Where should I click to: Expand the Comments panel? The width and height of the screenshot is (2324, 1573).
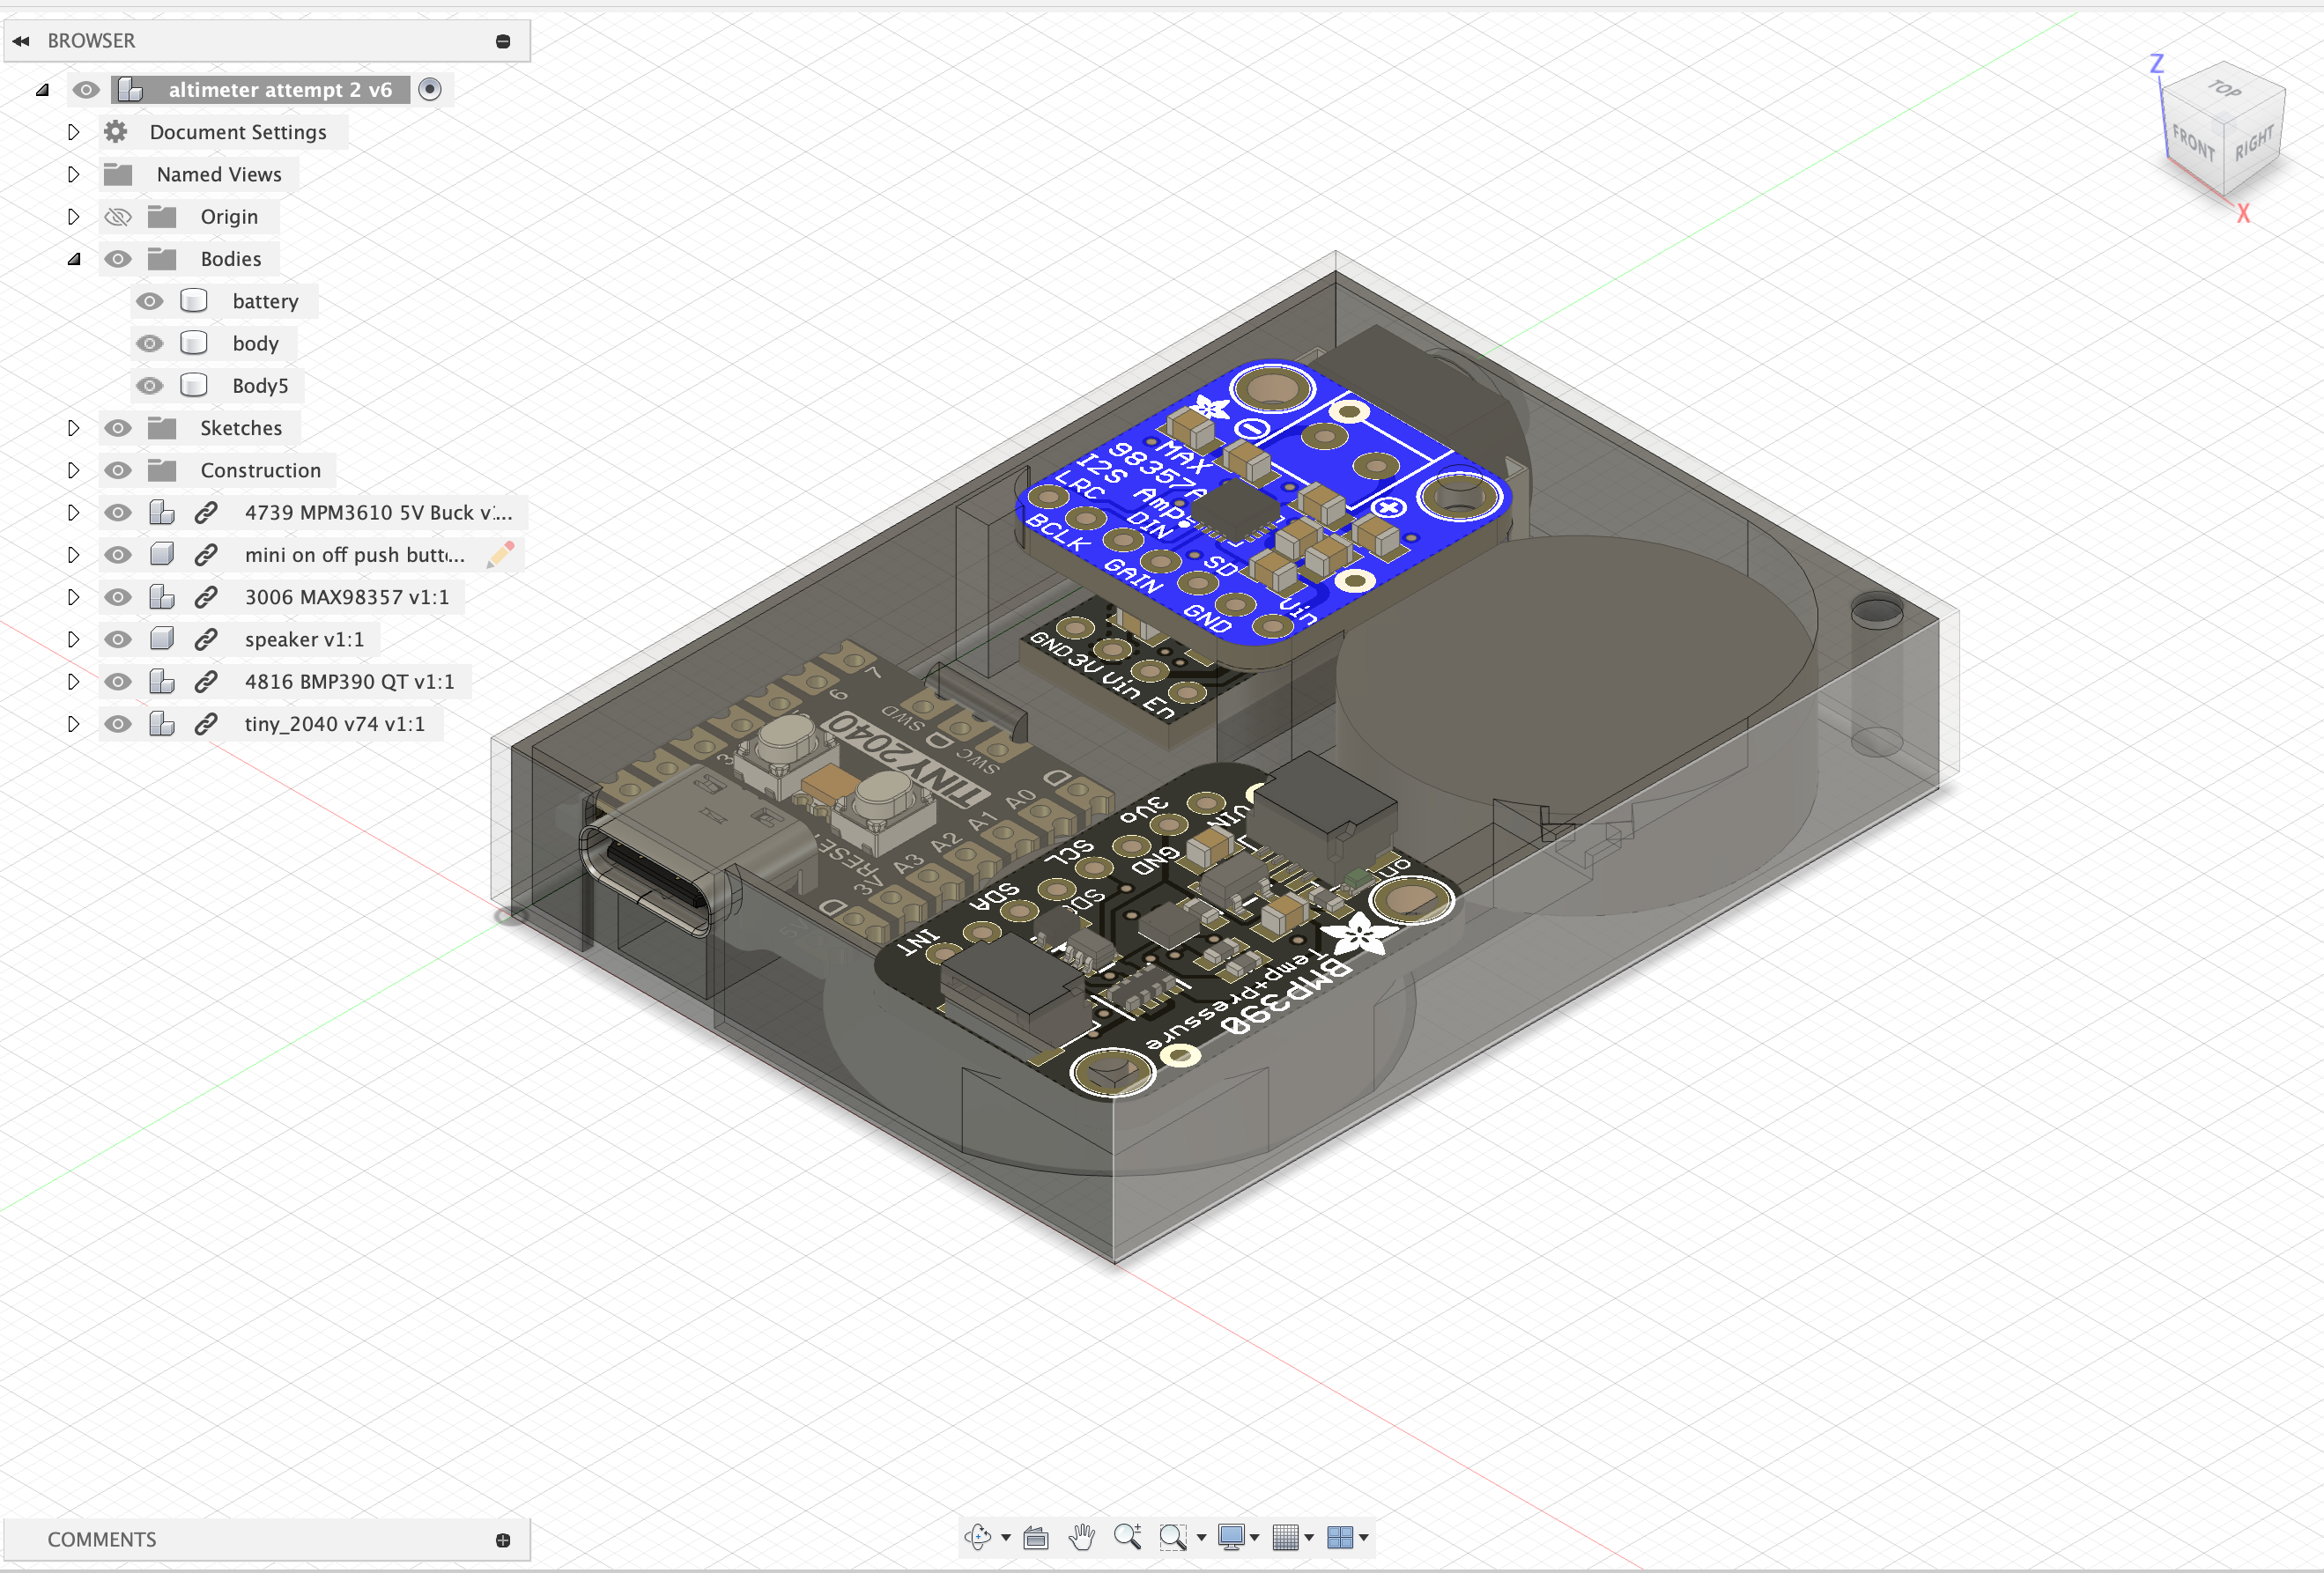pos(503,1540)
